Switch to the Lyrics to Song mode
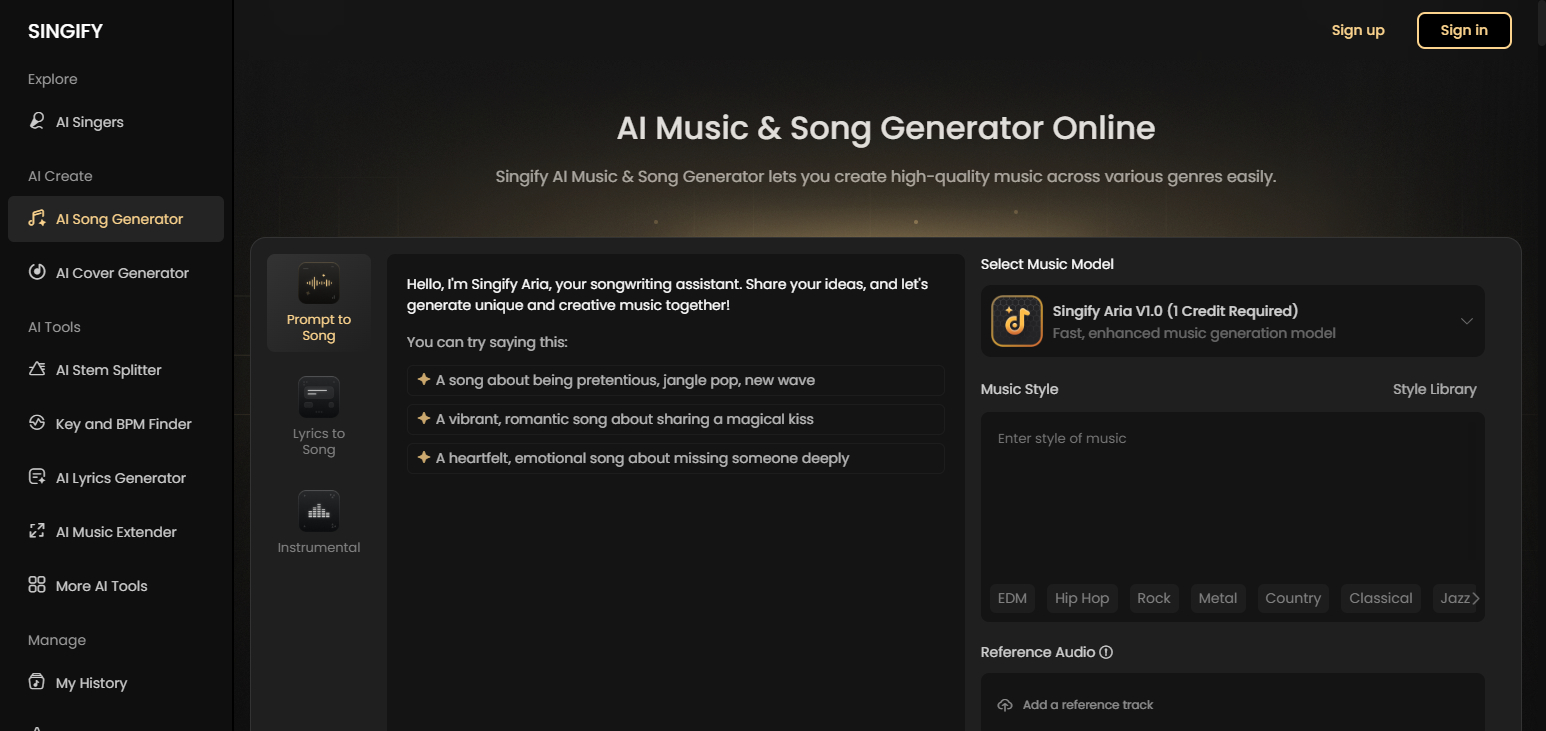Viewport: 1546px width, 731px height. [x=318, y=416]
